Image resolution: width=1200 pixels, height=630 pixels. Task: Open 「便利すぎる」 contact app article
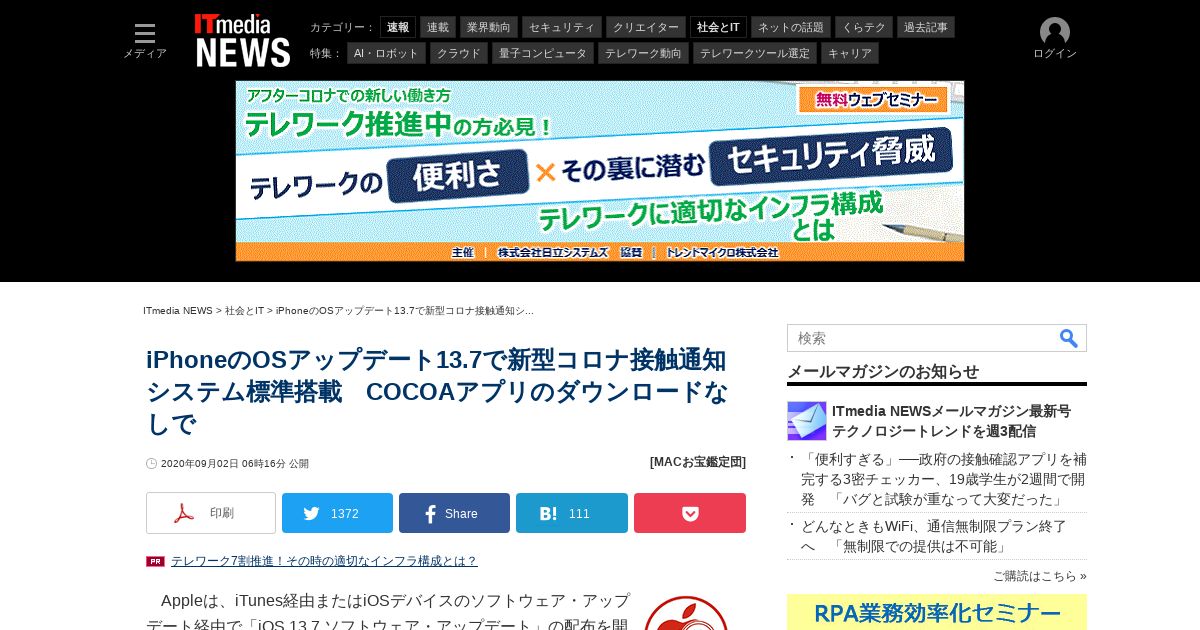point(944,479)
